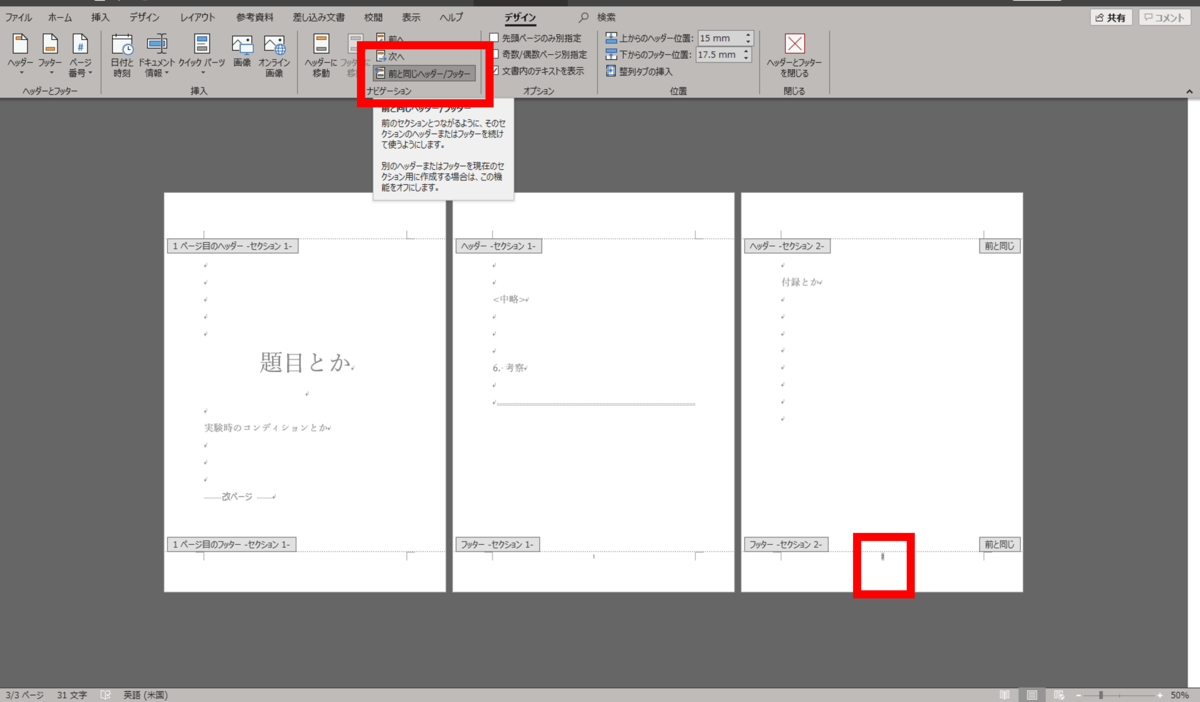The image size is (1200, 702).
Task: Insert a picture with 画像 icon
Action: 242,52
